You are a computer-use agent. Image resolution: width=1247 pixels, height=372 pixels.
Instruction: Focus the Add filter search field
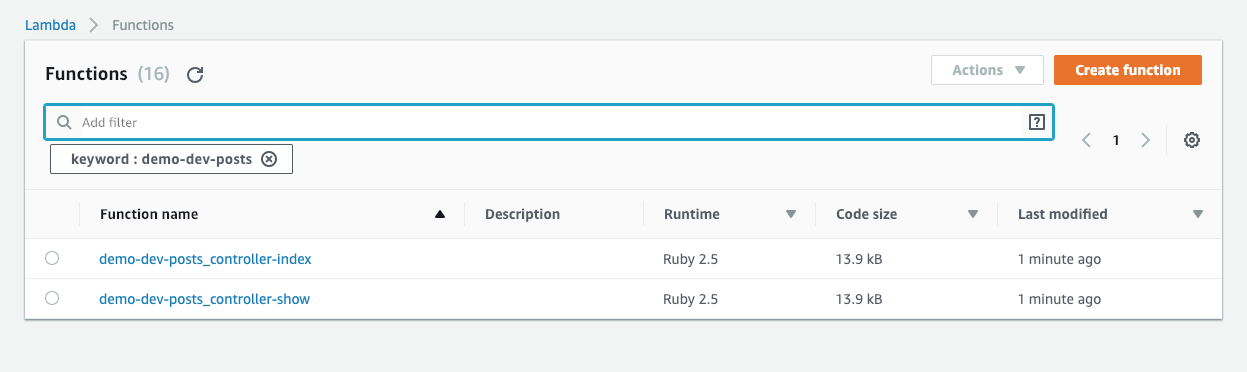[x=549, y=122]
